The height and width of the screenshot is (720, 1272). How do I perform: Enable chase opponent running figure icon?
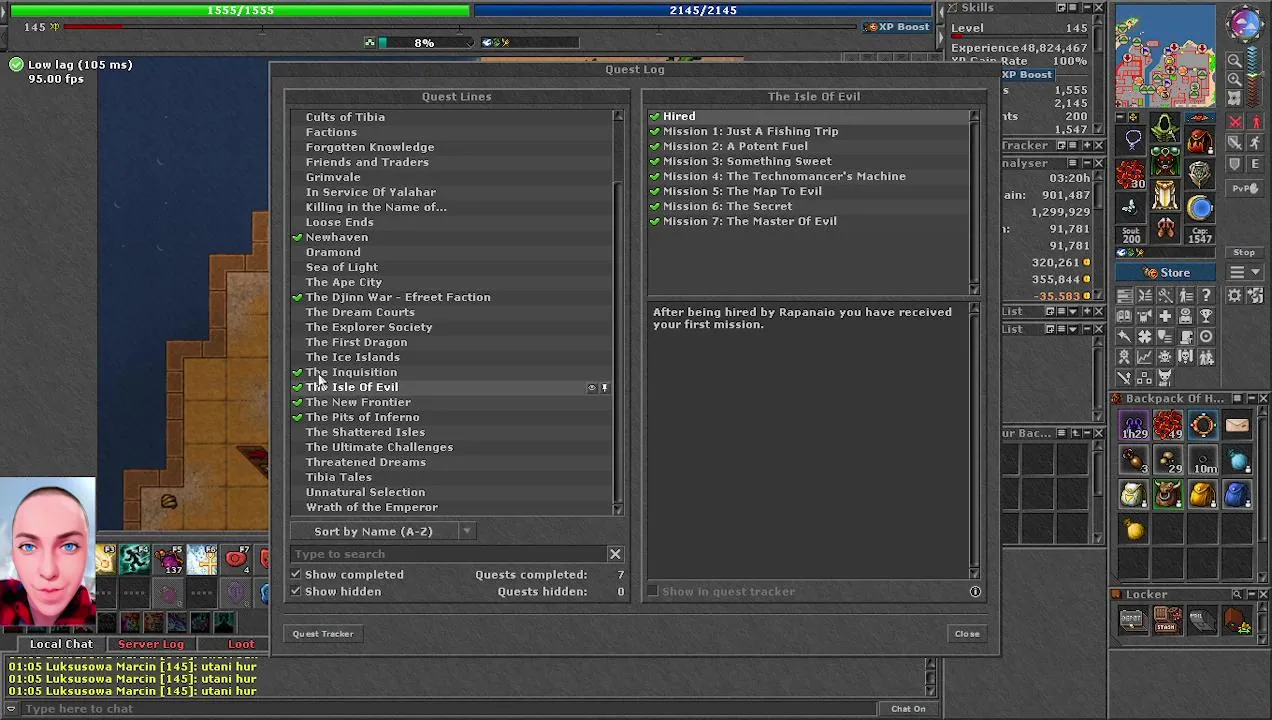(x=1256, y=144)
